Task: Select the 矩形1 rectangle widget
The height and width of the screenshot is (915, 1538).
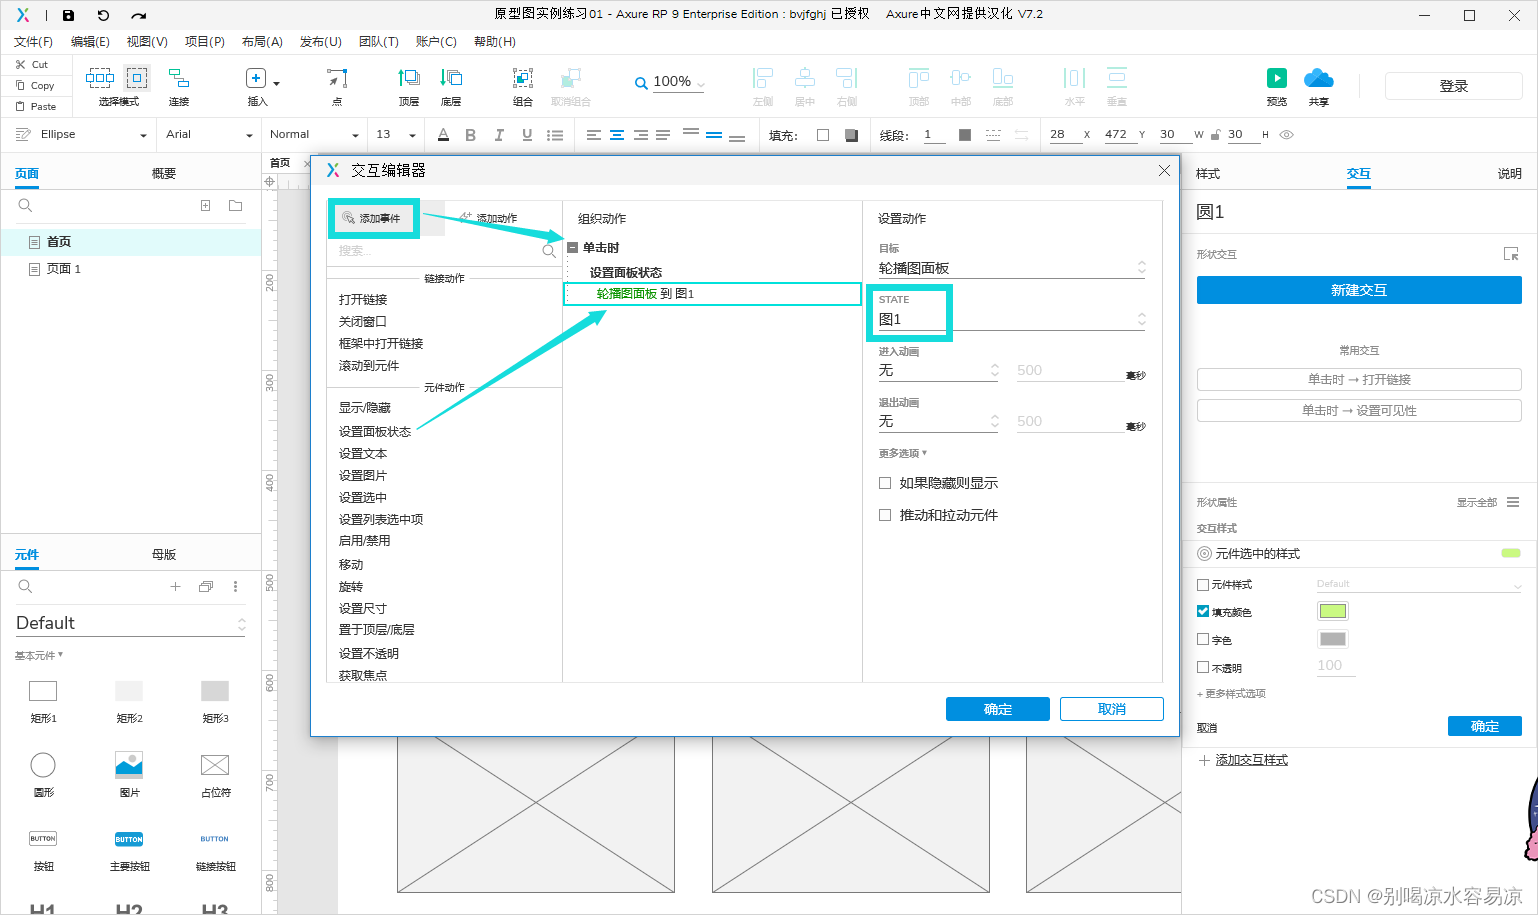Action: click(x=43, y=700)
